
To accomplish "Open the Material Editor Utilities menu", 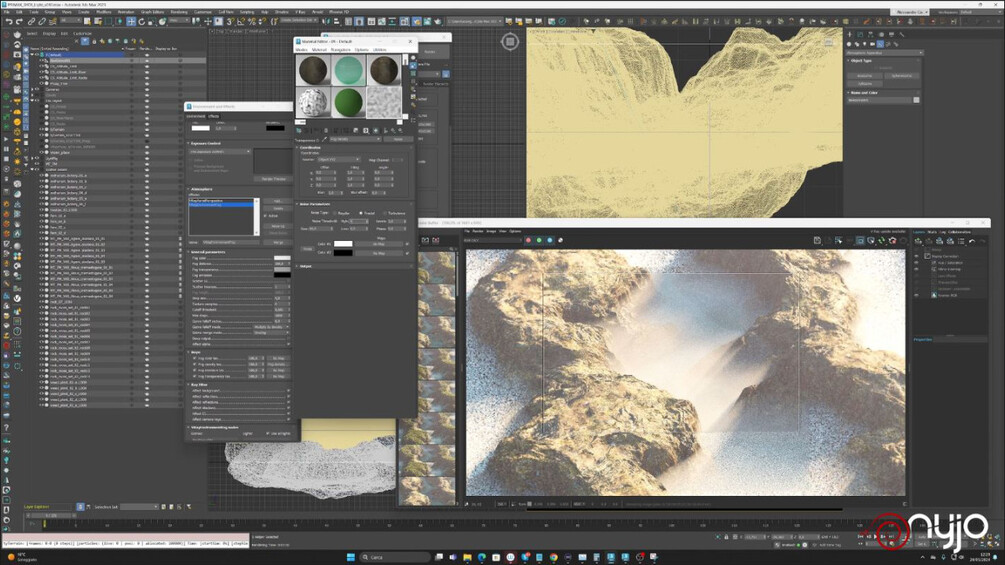I will [379, 49].
